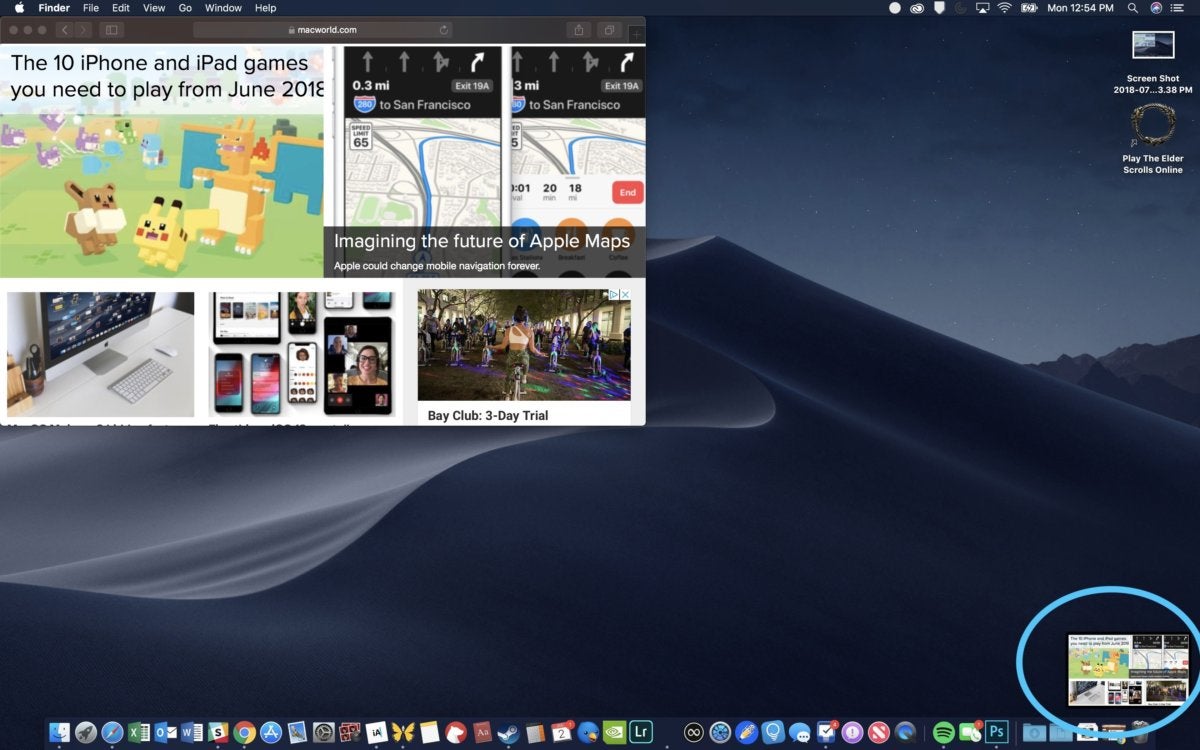This screenshot has width=1200, height=750.
Task: Click the Mon 12:54 PM clock
Action: click(1080, 8)
